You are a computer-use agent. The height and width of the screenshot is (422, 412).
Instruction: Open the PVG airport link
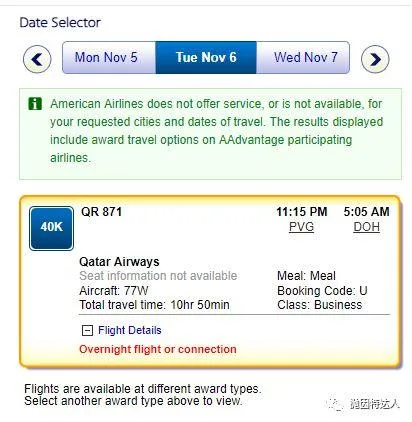pyautogui.click(x=301, y=227)
